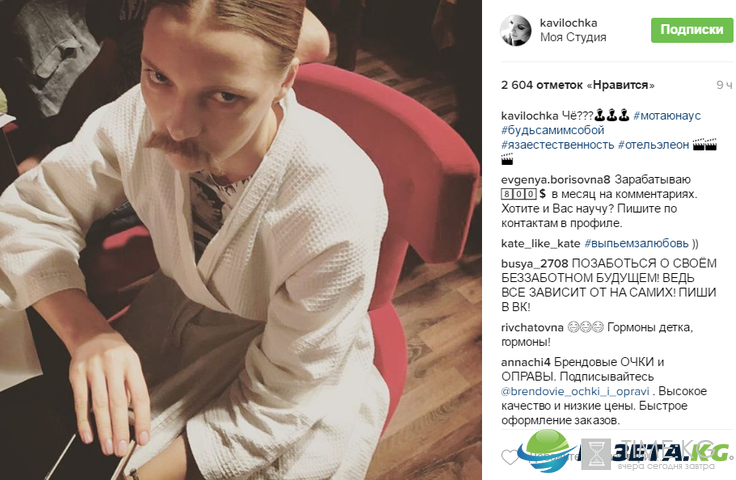Viewport: 736px width, 480px height.
Task: Click the green Подписки button
Action: tap(692, 30)
